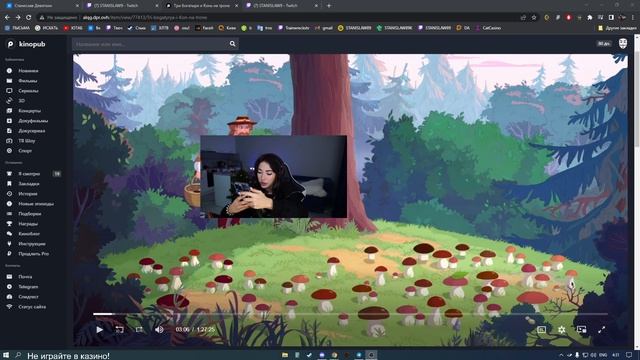640x360 pixels.
Task: Open subtitles menu in player
Action: (542, 329)
